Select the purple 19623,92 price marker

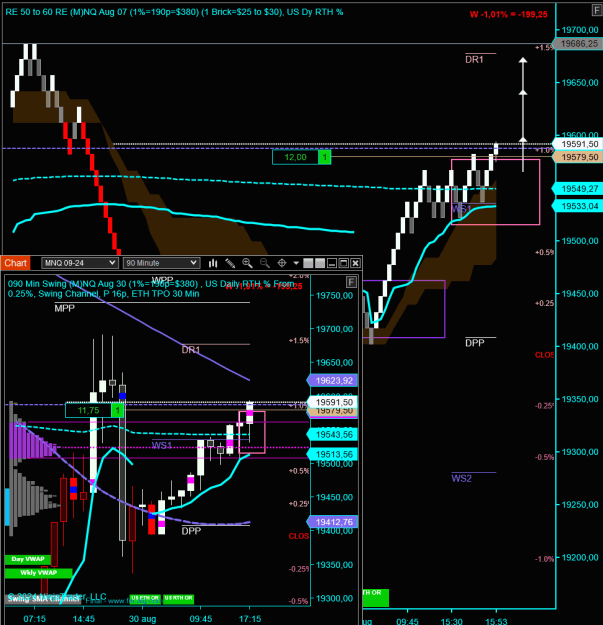(x=332, y=381)
